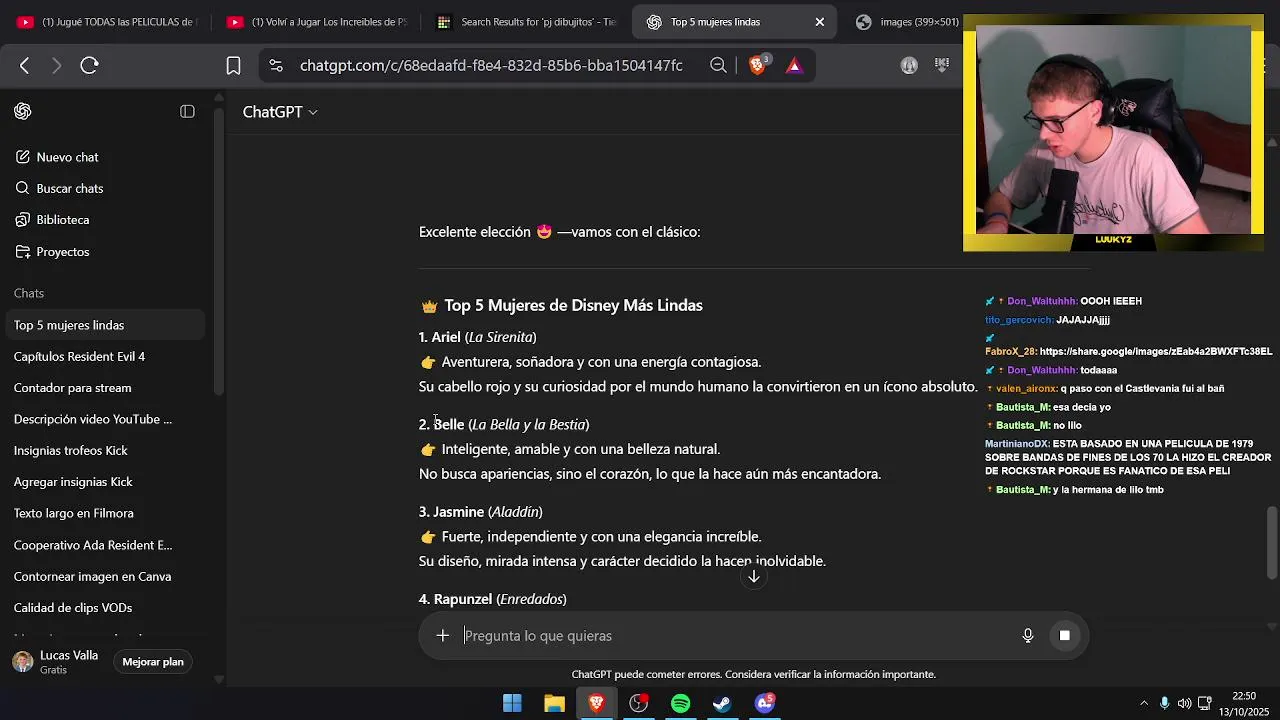Screen dimensions: 1280x720
Task: Open the 22:50 clock and date panel
Action: click(x=1244, y=703)
